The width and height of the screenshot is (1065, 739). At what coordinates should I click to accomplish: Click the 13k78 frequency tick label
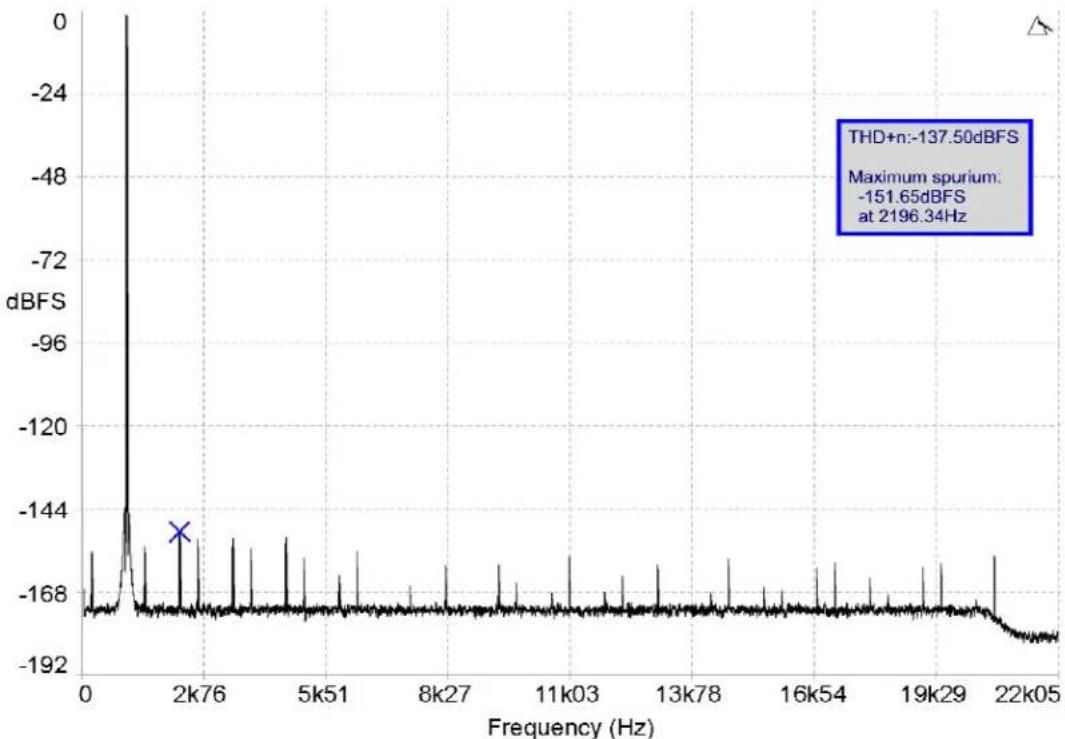(x=689, y=695)
